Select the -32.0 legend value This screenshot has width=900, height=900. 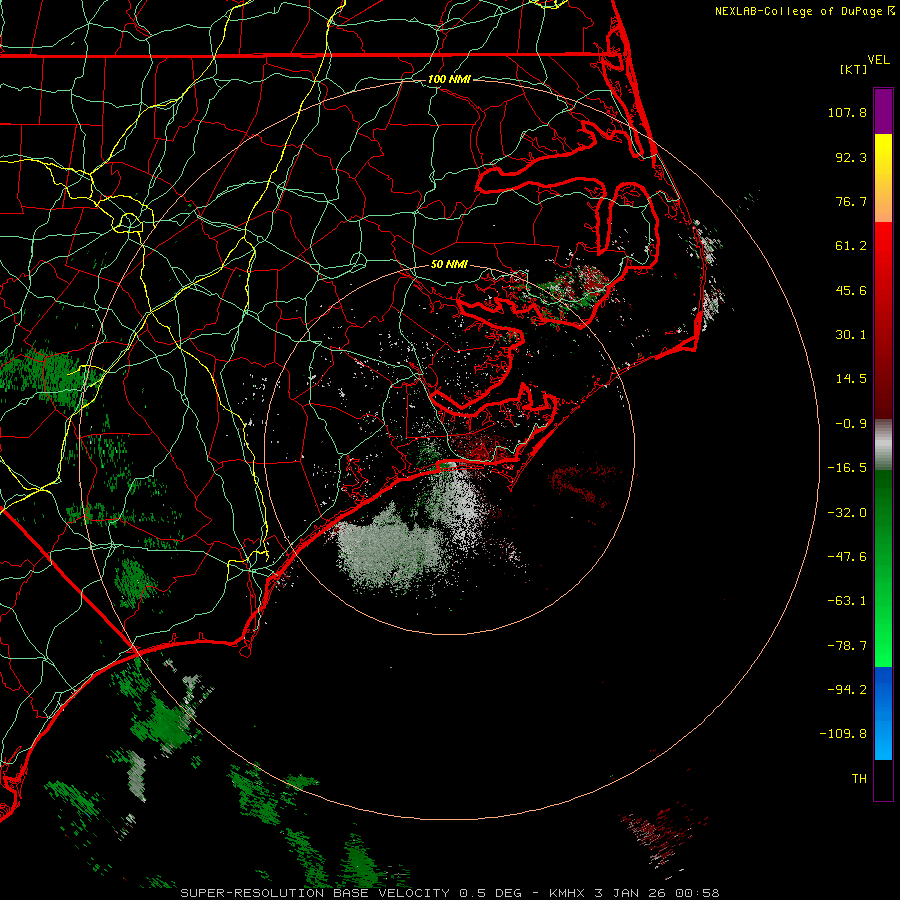click(847, 513)
